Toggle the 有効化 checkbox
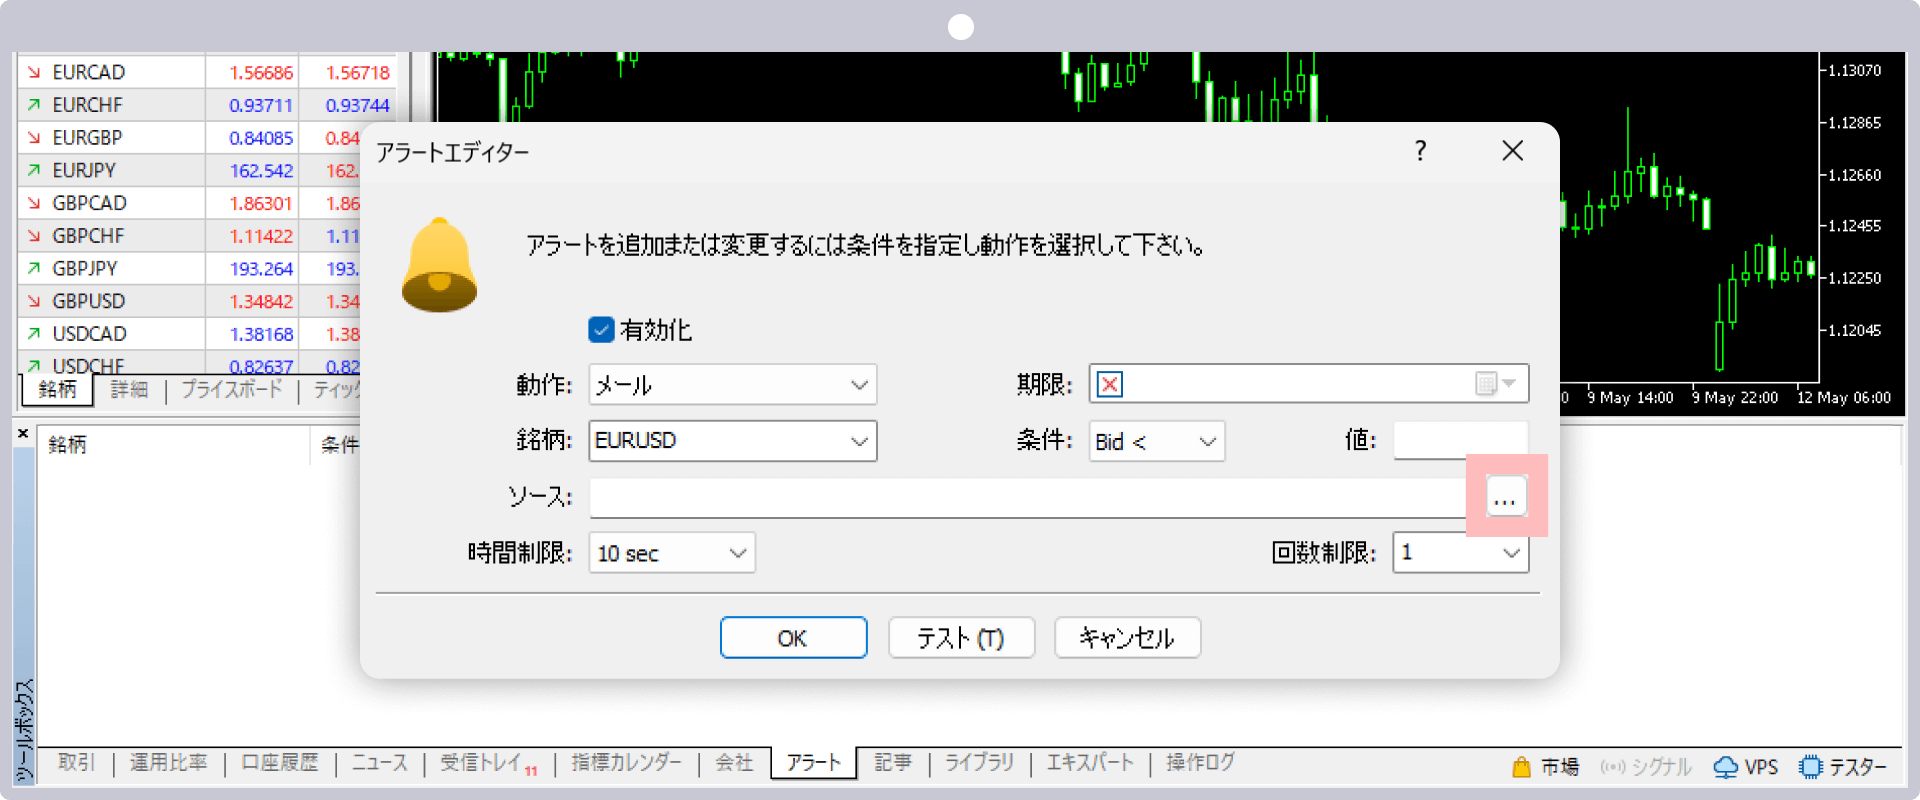This screenshot has height=800, width=1920. (x=601, y=330)
